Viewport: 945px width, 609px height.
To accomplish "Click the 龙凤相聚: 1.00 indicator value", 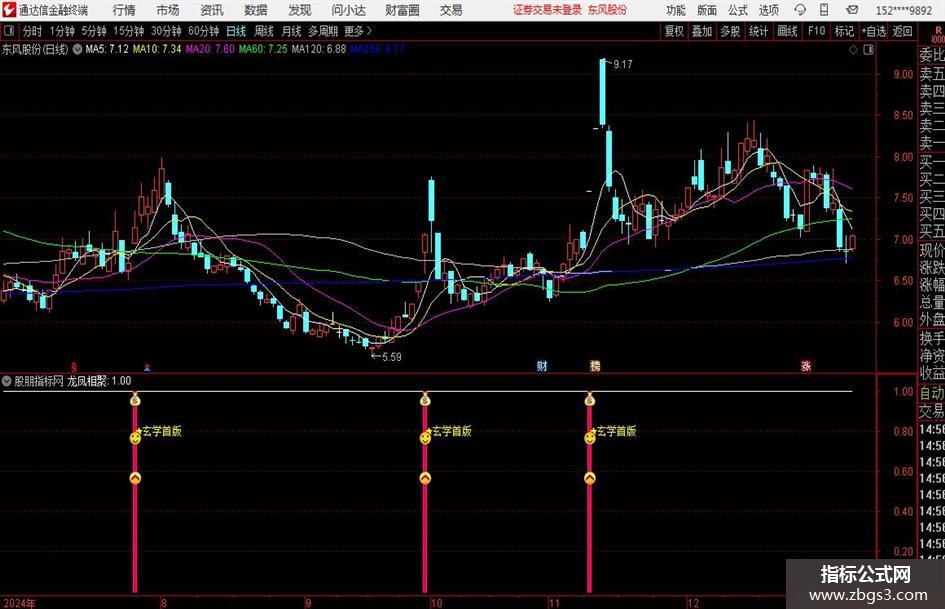I will click(x=99, y=381).
